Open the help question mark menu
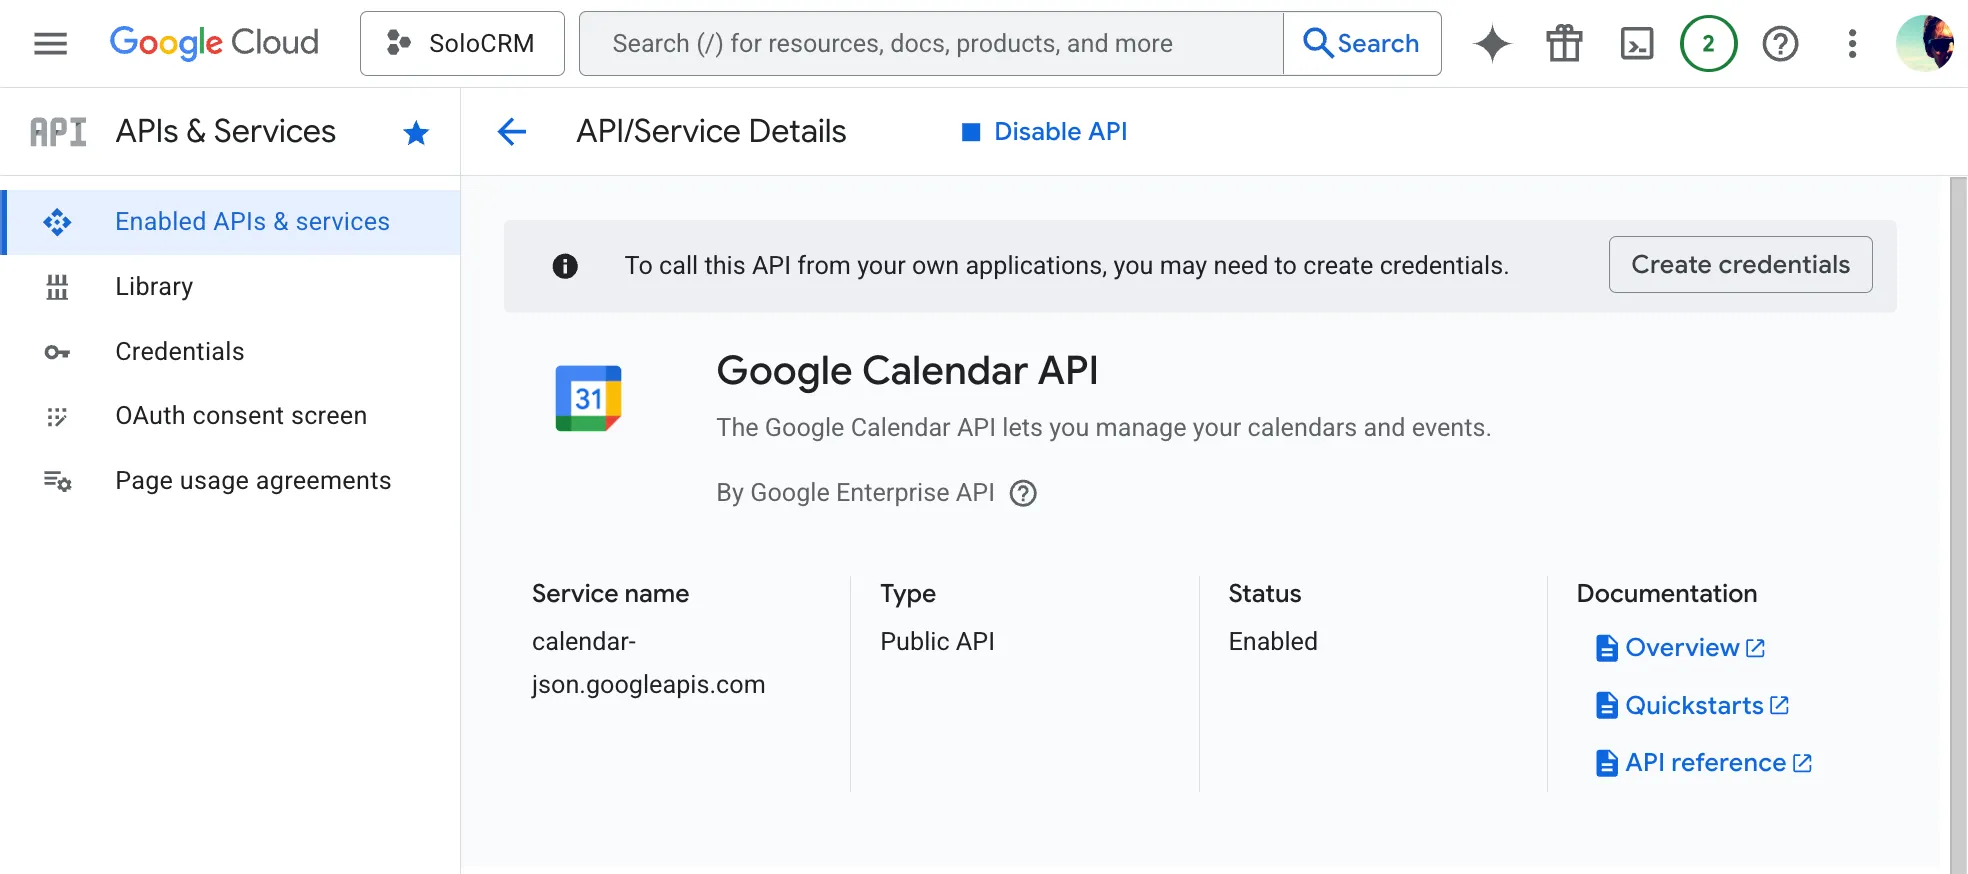Image resolution: width=1968 pixels, height=874 pixels. pos(1780,43)
